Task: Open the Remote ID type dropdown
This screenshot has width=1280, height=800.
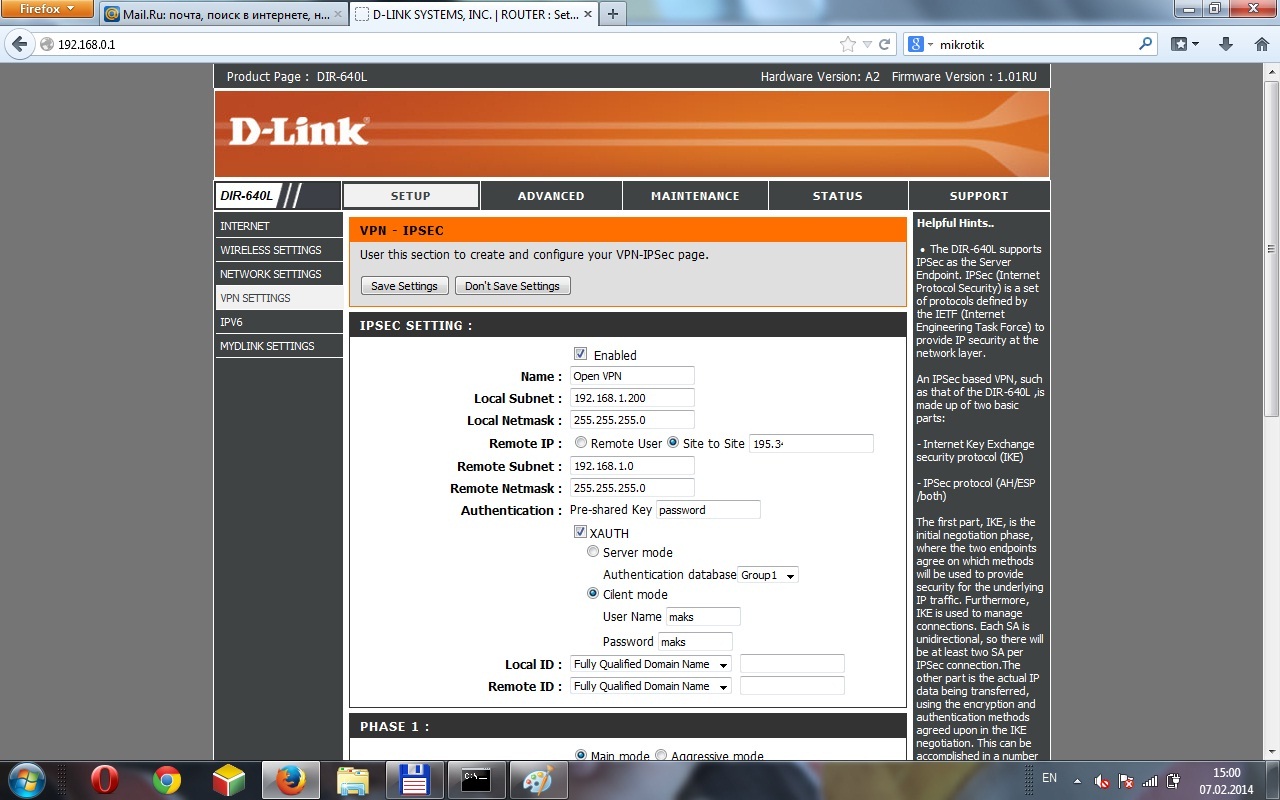Action: (651, 686)
